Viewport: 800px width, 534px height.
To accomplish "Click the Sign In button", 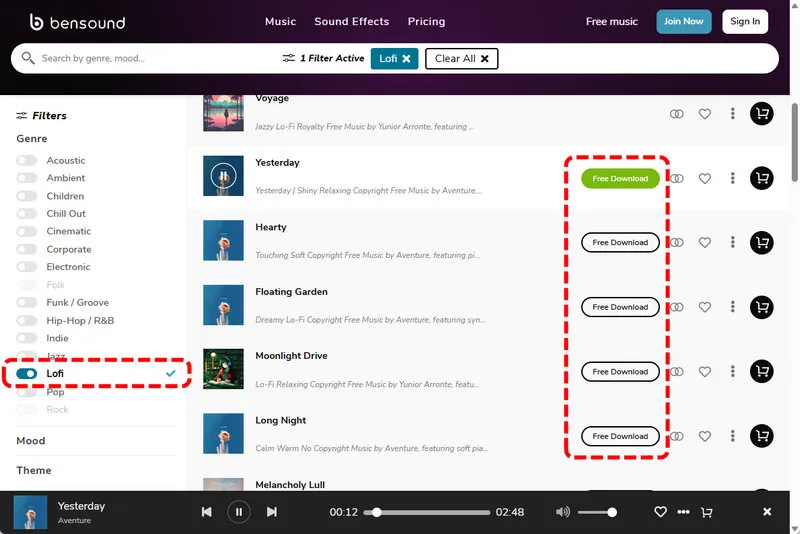I will coord(745,21).
